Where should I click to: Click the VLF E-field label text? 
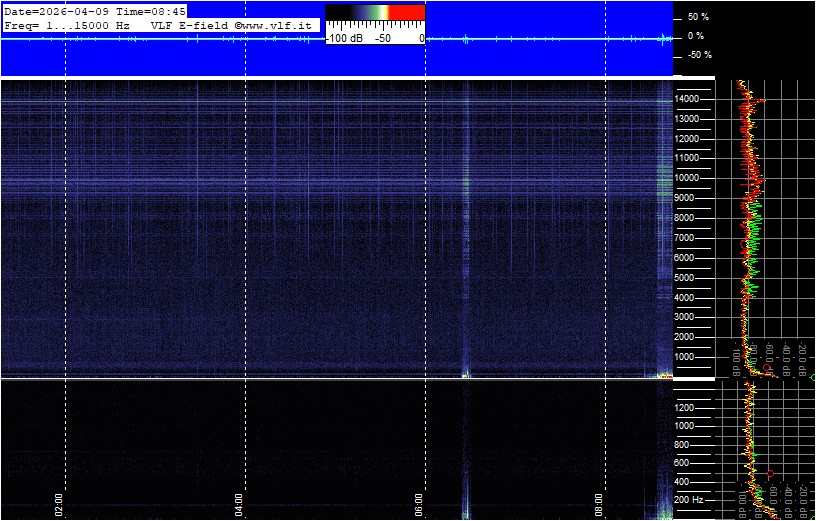(190, 25)
